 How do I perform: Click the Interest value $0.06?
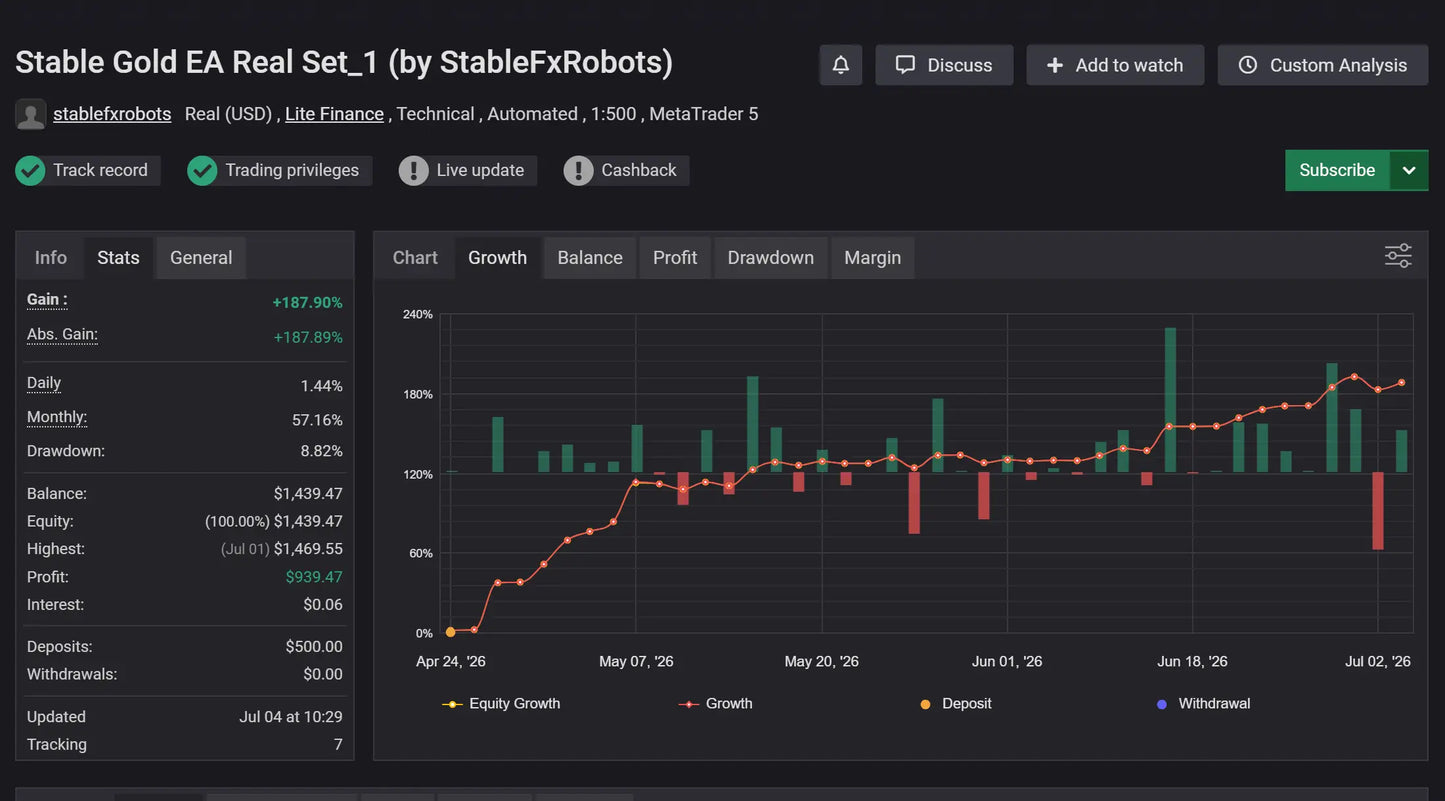323,605
